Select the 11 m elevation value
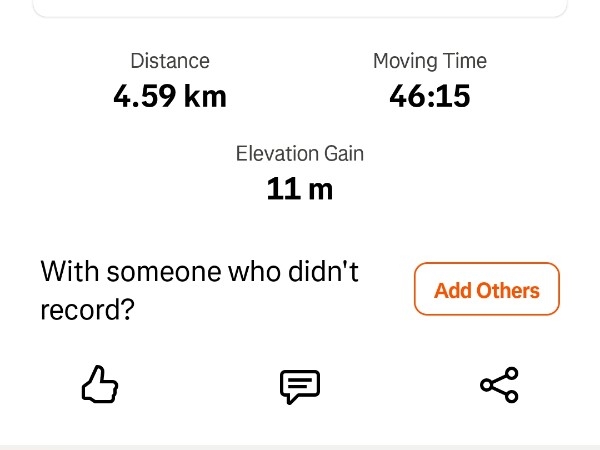 (300, 189)
